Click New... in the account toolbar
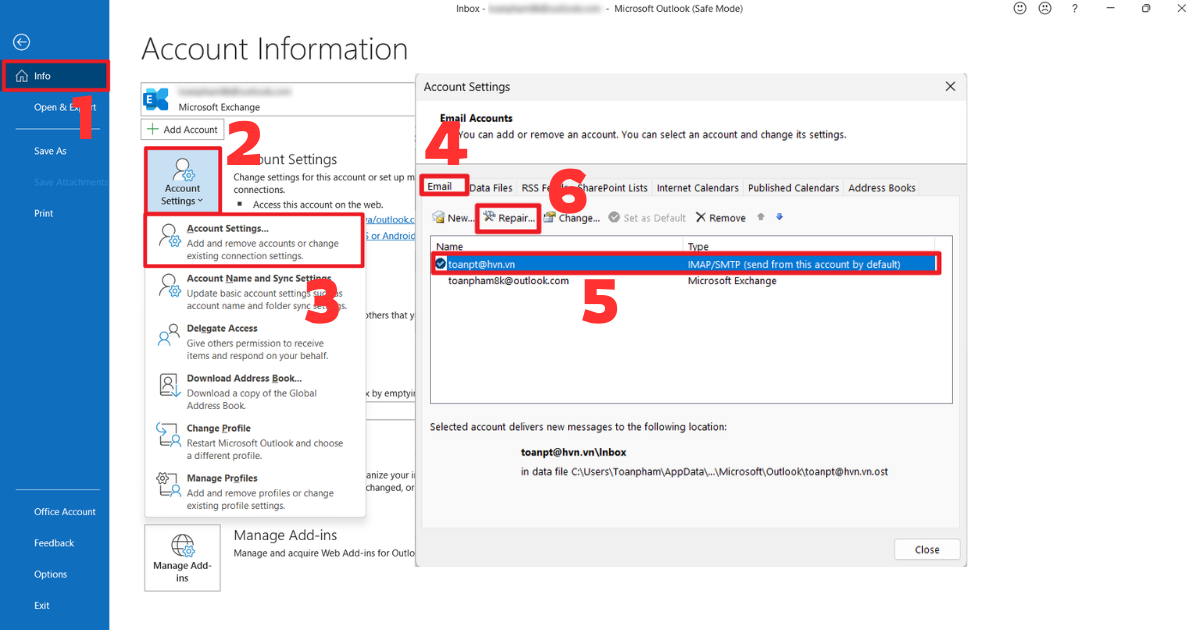1200x630 pixels. click(x=453, y=218)
